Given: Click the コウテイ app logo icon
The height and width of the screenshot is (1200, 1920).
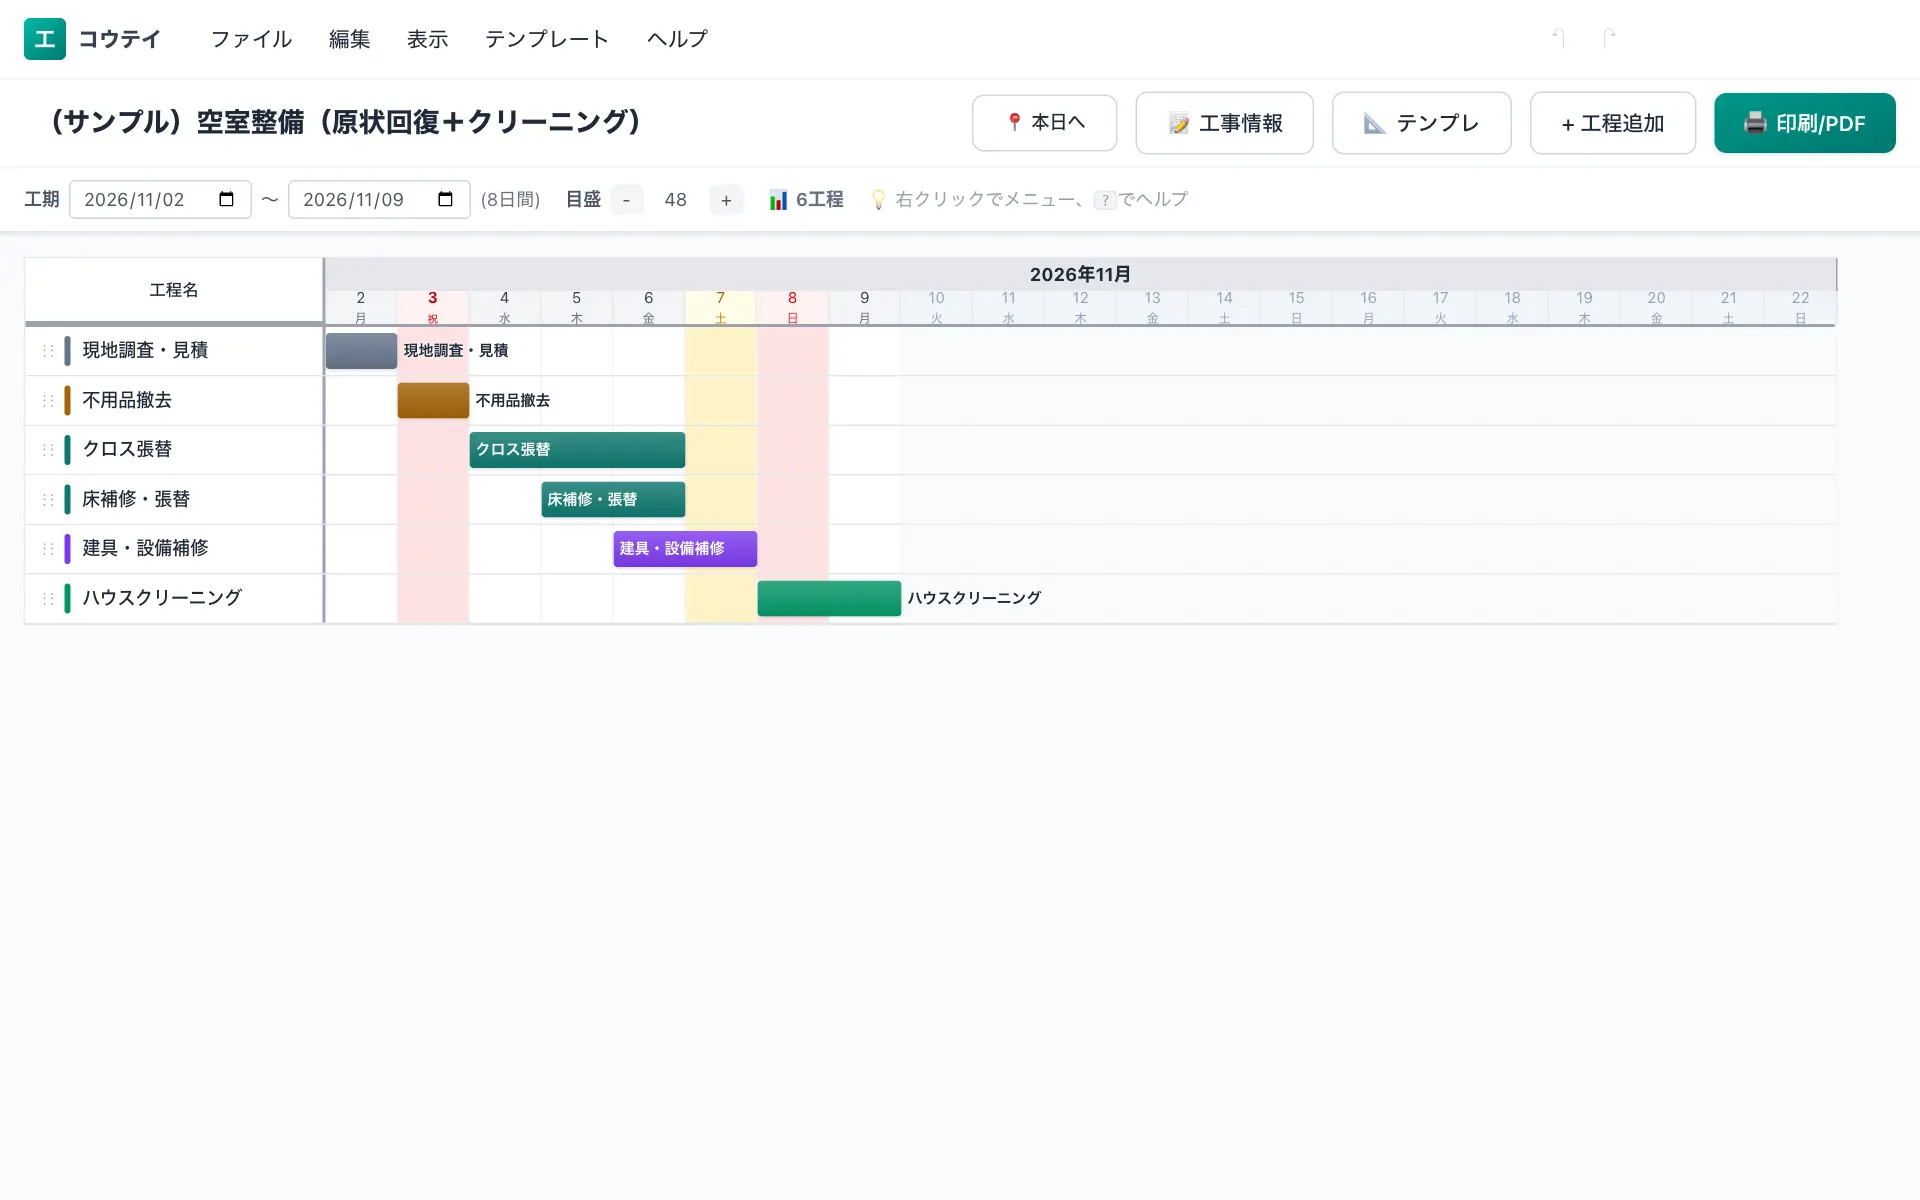Looking at the screenshot, I should click(45, 39).
